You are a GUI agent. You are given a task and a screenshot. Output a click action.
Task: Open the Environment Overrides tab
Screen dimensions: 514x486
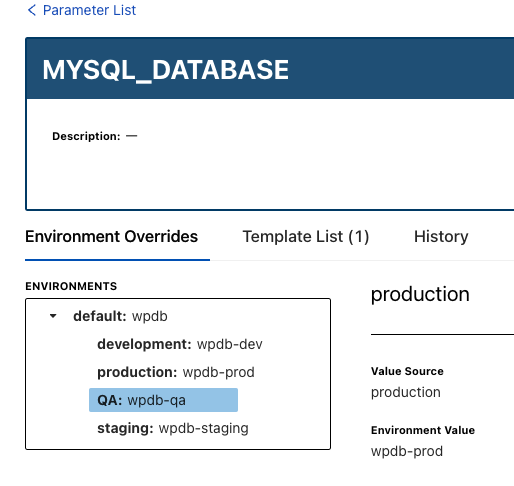tap(111, 237)
